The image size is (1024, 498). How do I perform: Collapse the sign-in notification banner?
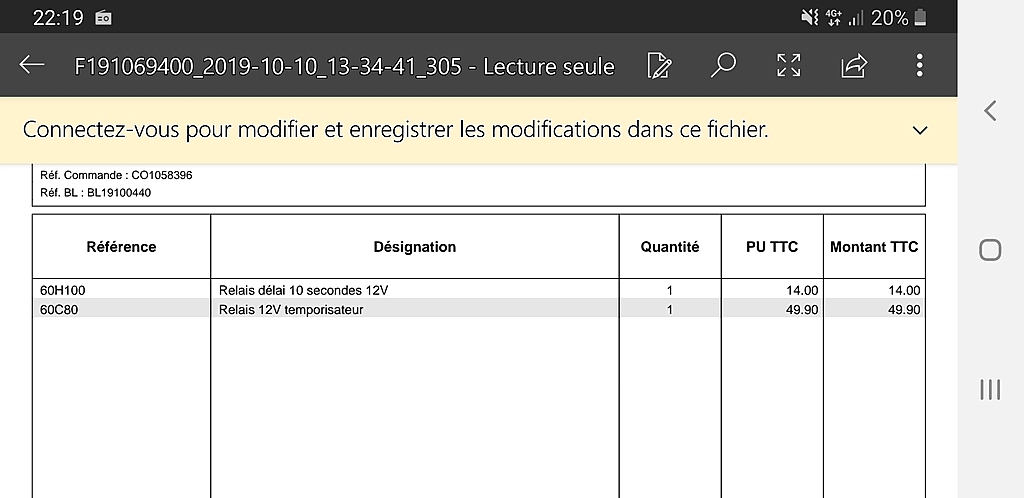[x=920, y=131]
